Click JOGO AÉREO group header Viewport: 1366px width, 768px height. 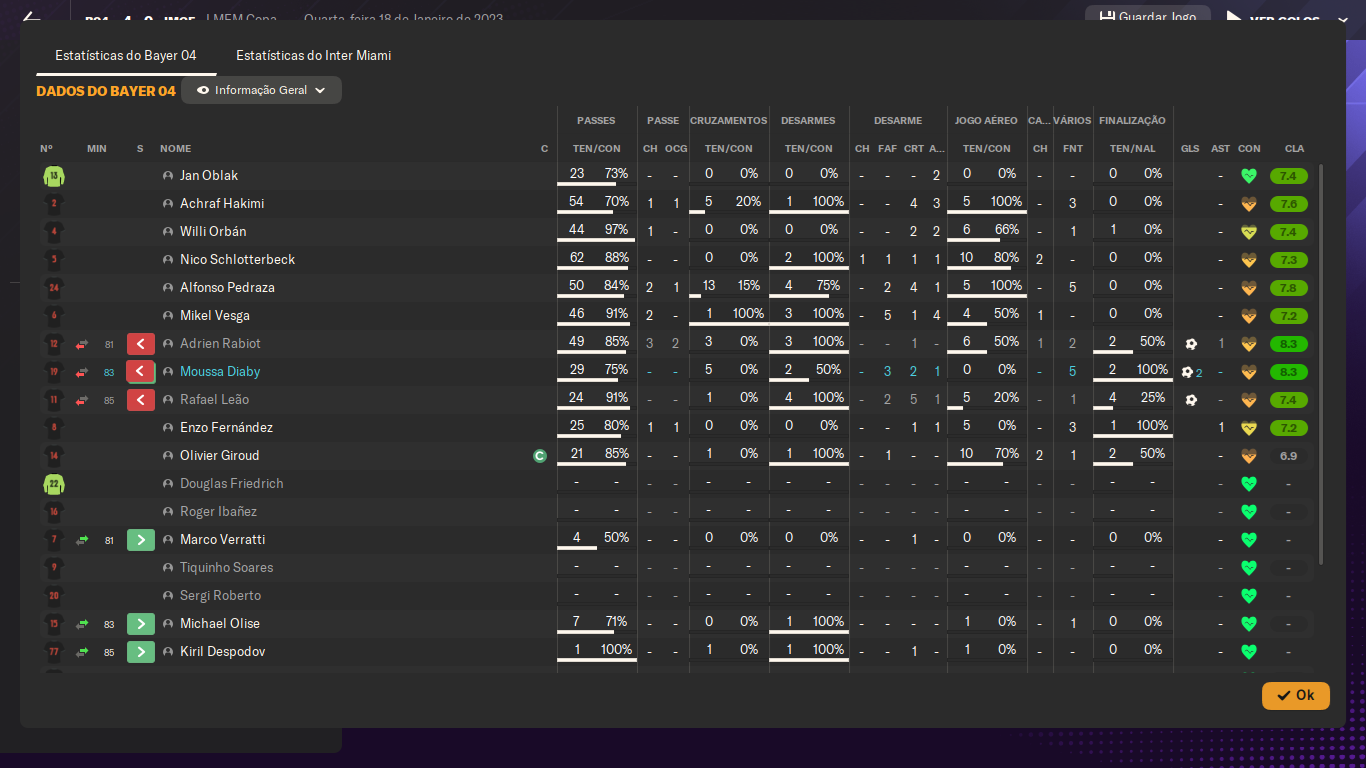987,121
